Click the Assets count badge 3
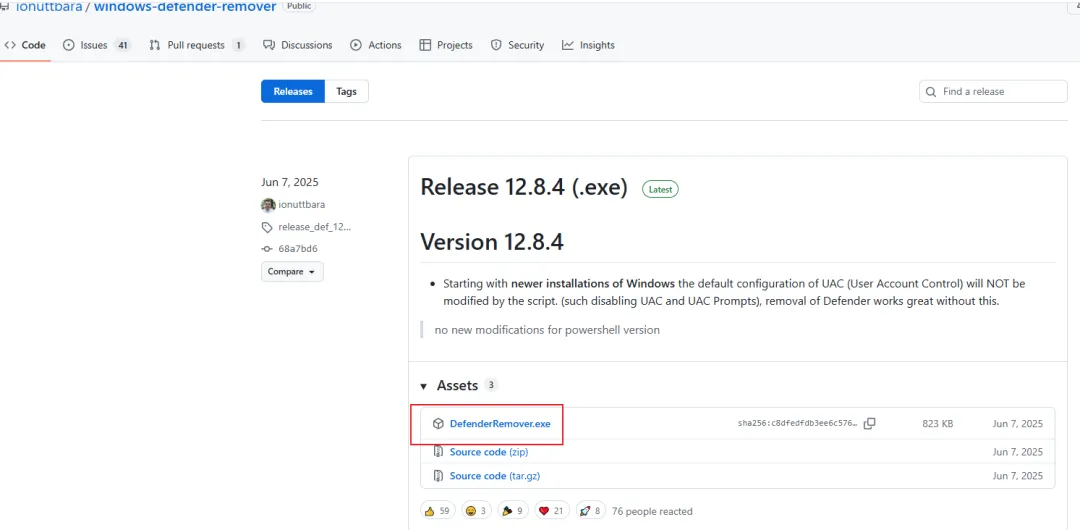This screenshot has width=1080, height=530. (490, 385)
